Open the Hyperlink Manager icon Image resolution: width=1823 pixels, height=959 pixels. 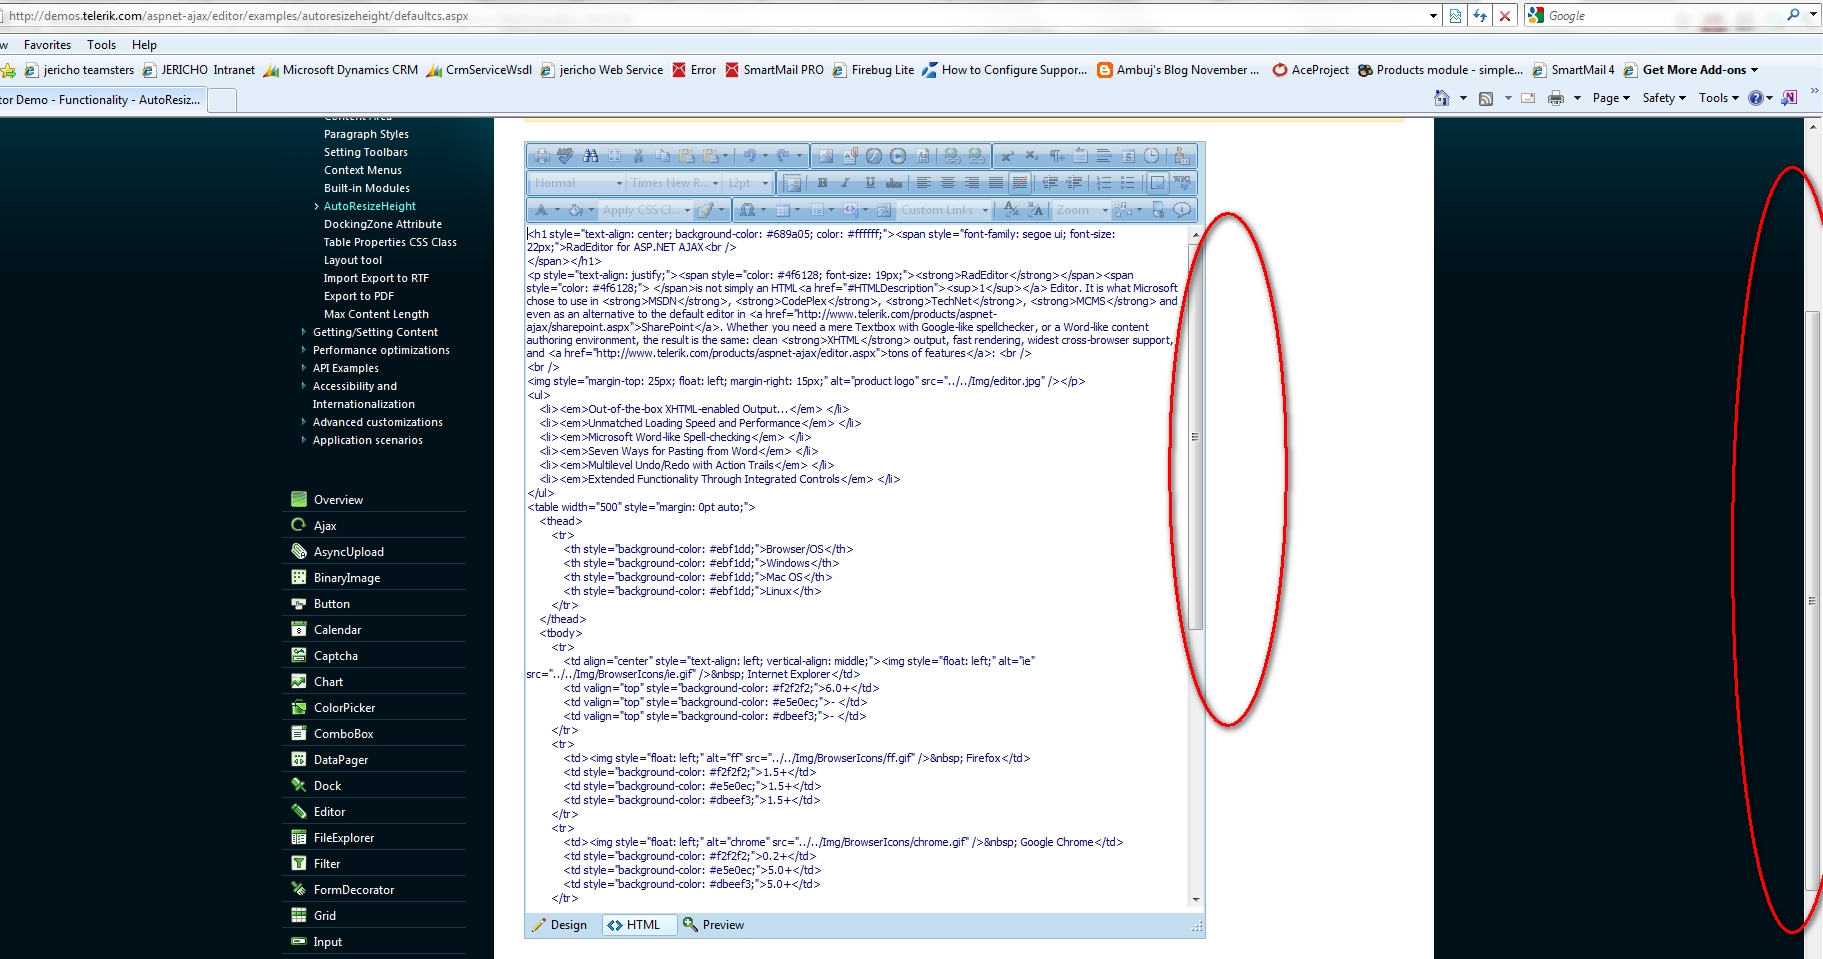click(952, 156)
